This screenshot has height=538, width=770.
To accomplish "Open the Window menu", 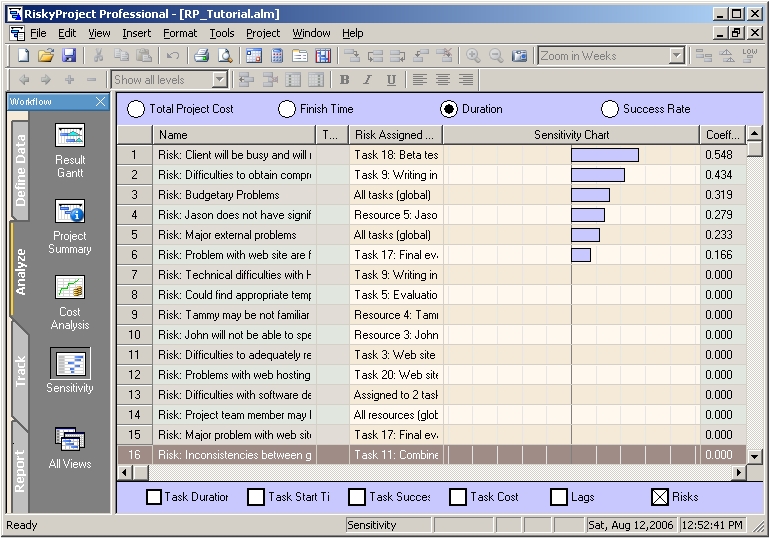I will 311,33.
